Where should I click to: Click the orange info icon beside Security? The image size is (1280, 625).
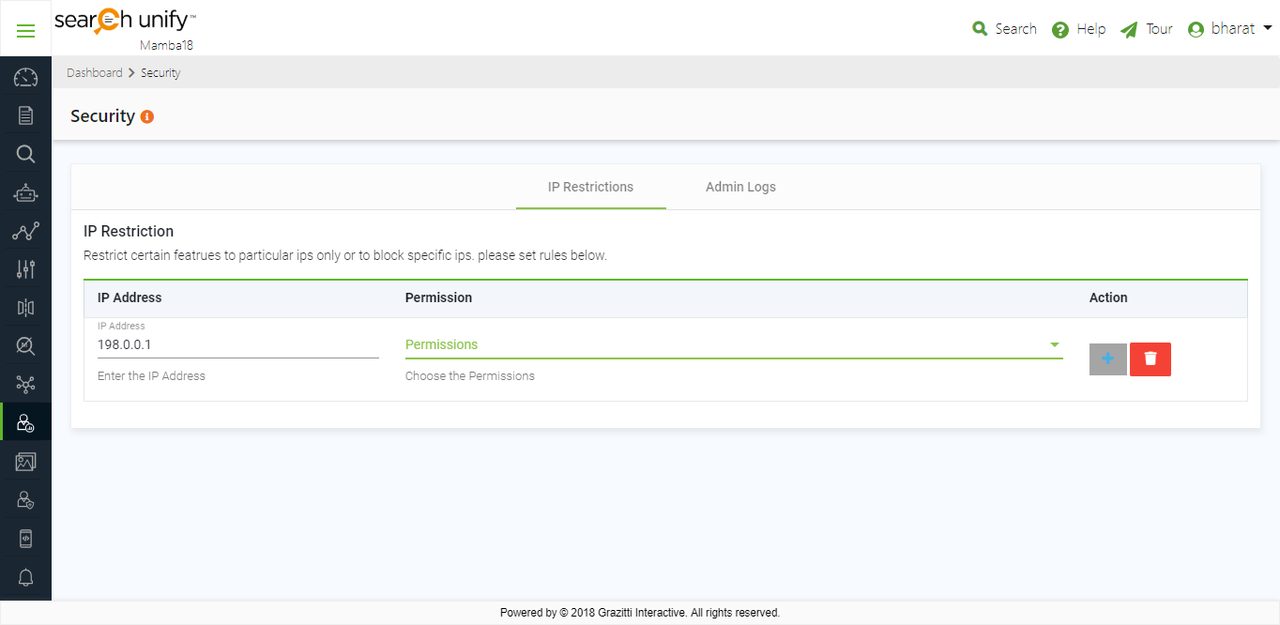click(147, 117)
